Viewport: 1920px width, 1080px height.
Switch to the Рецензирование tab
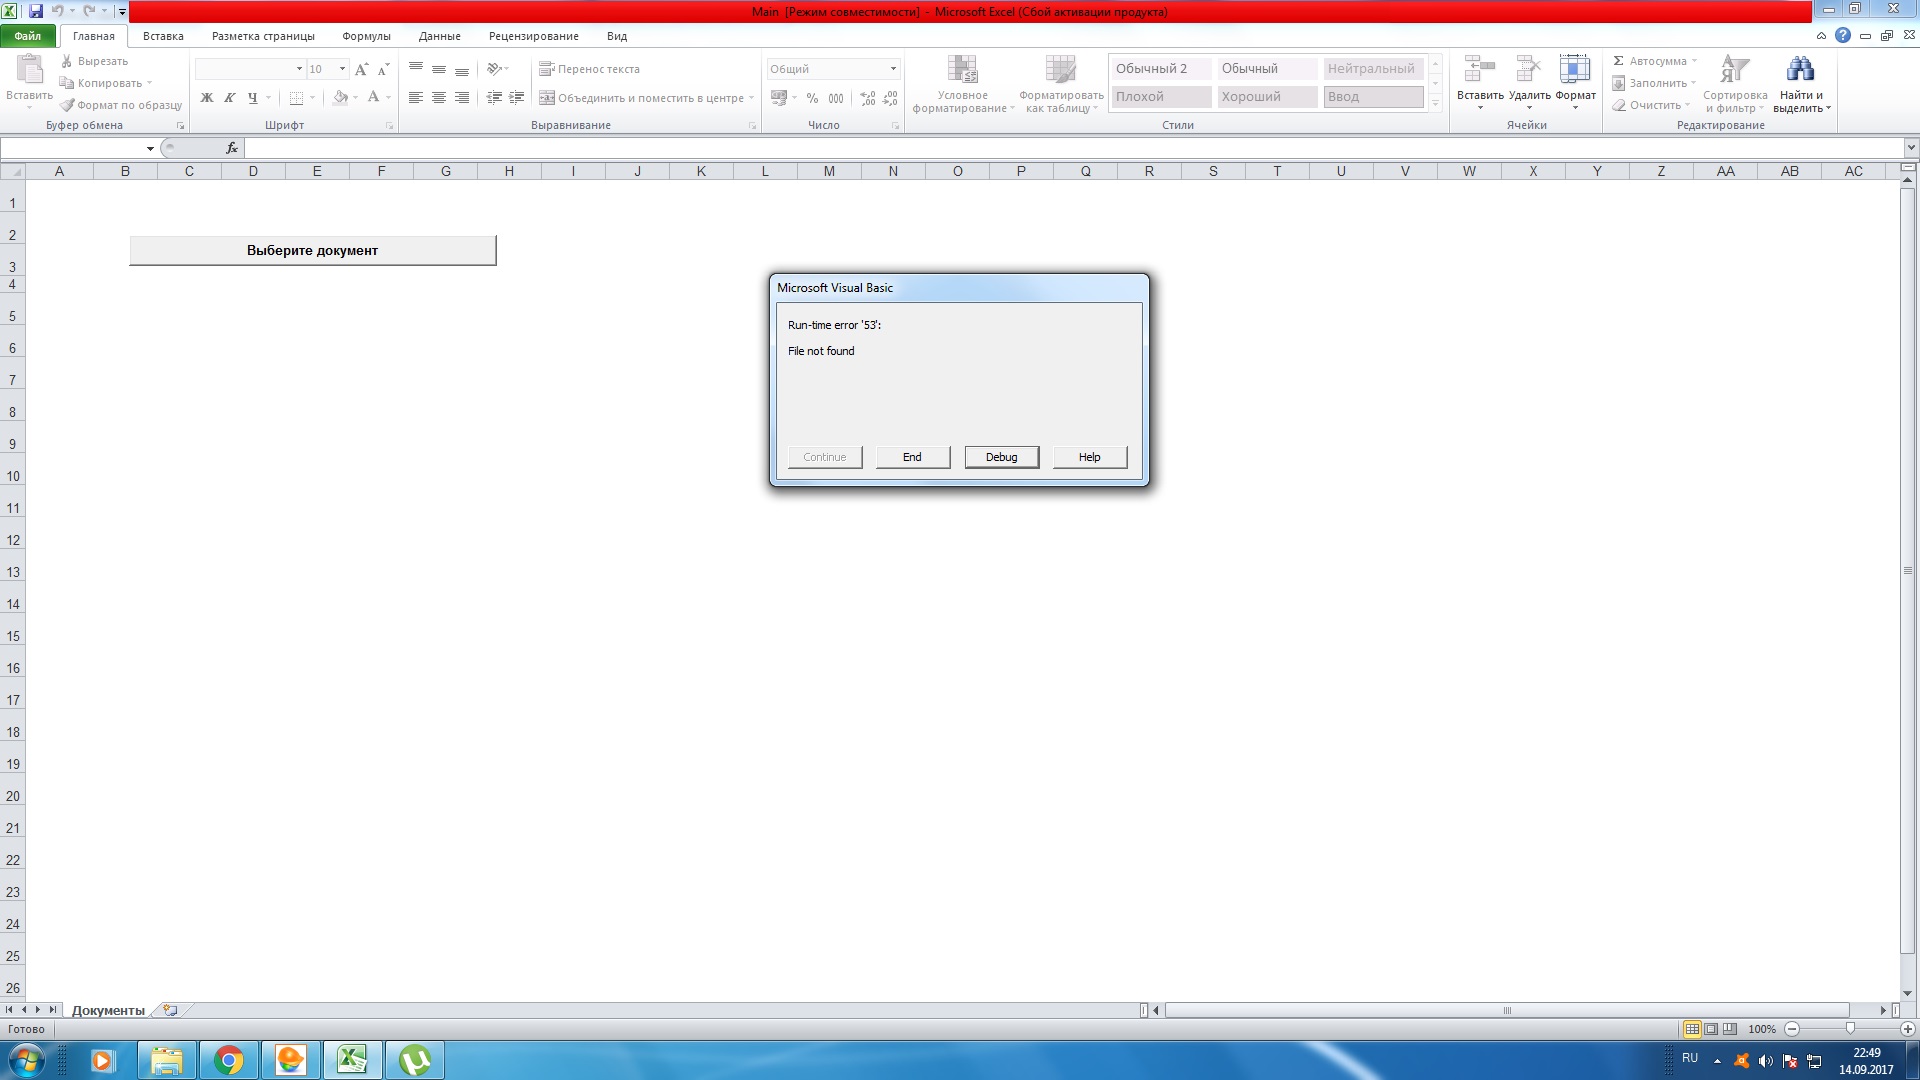pyautogui.click(x=534, y=36)
